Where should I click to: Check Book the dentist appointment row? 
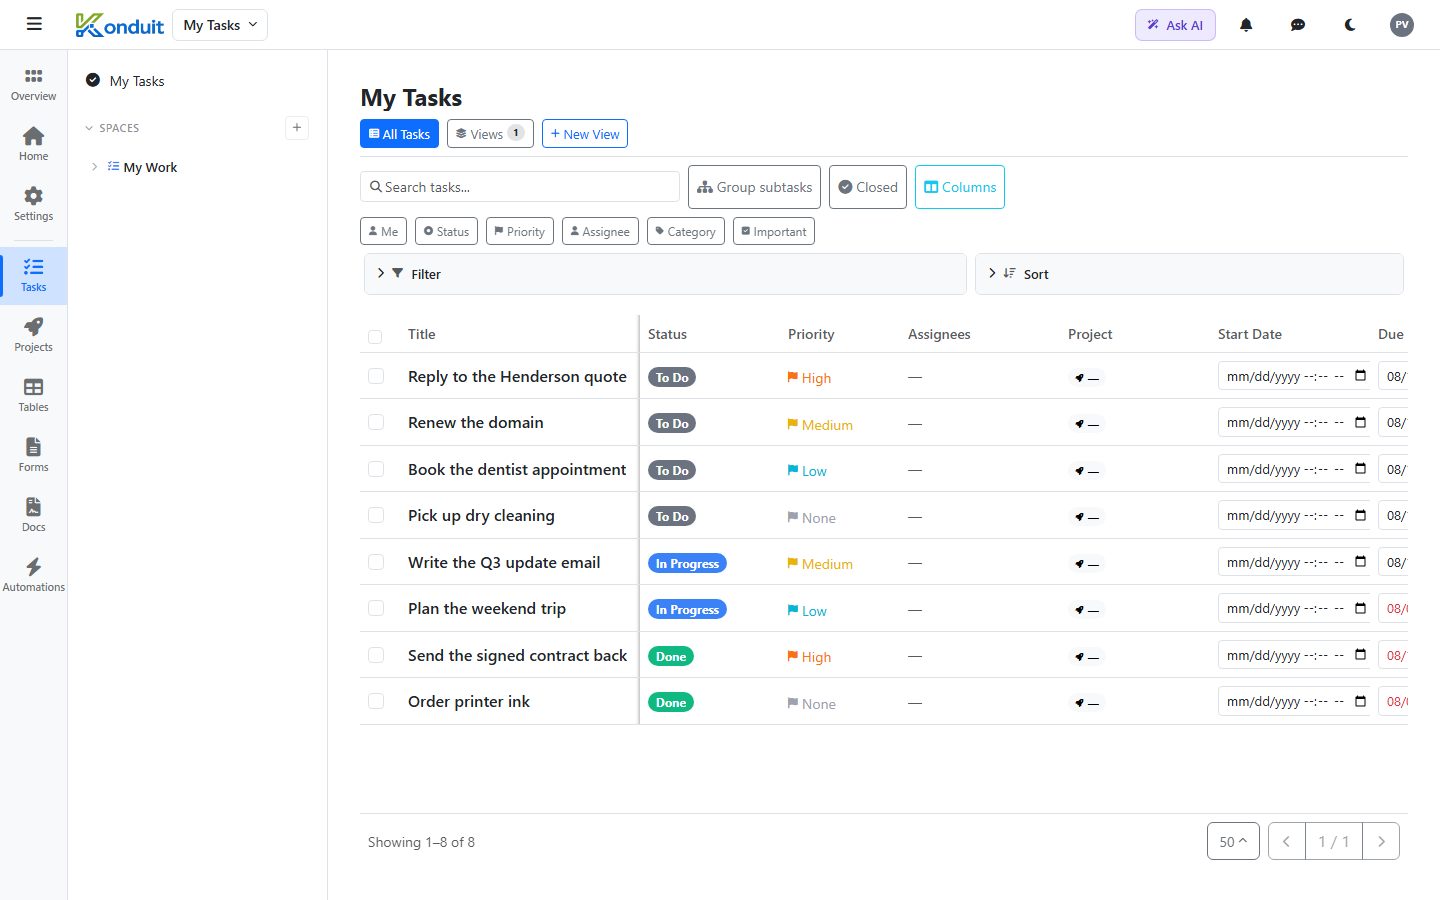376,469
